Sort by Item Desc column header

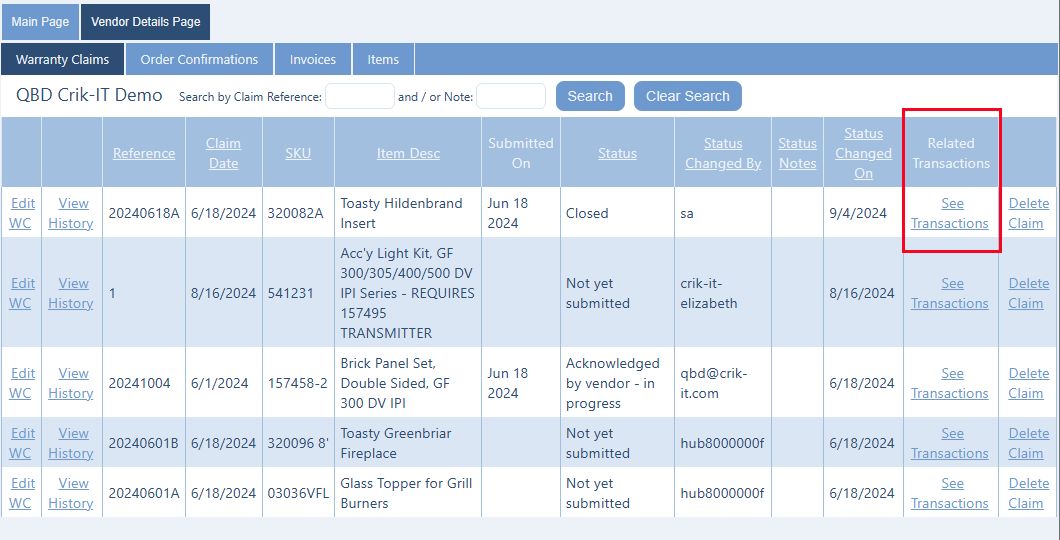408,153
